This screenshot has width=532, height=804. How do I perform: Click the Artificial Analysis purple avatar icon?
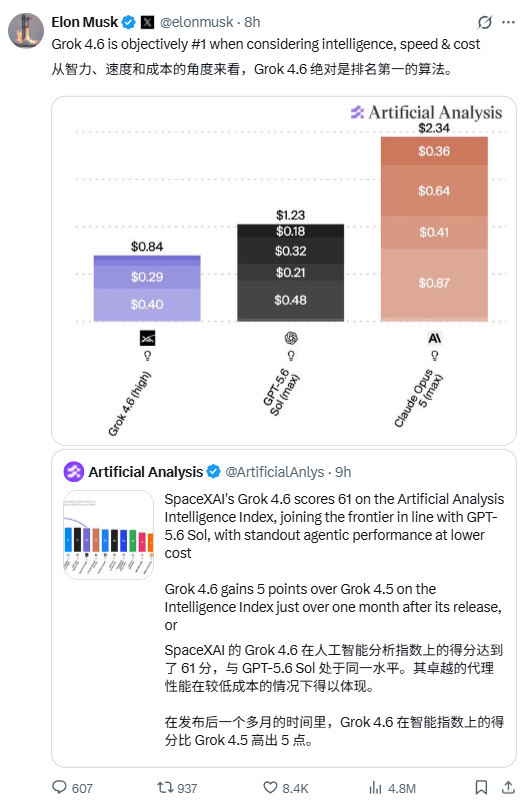click(x=73, y=471)
